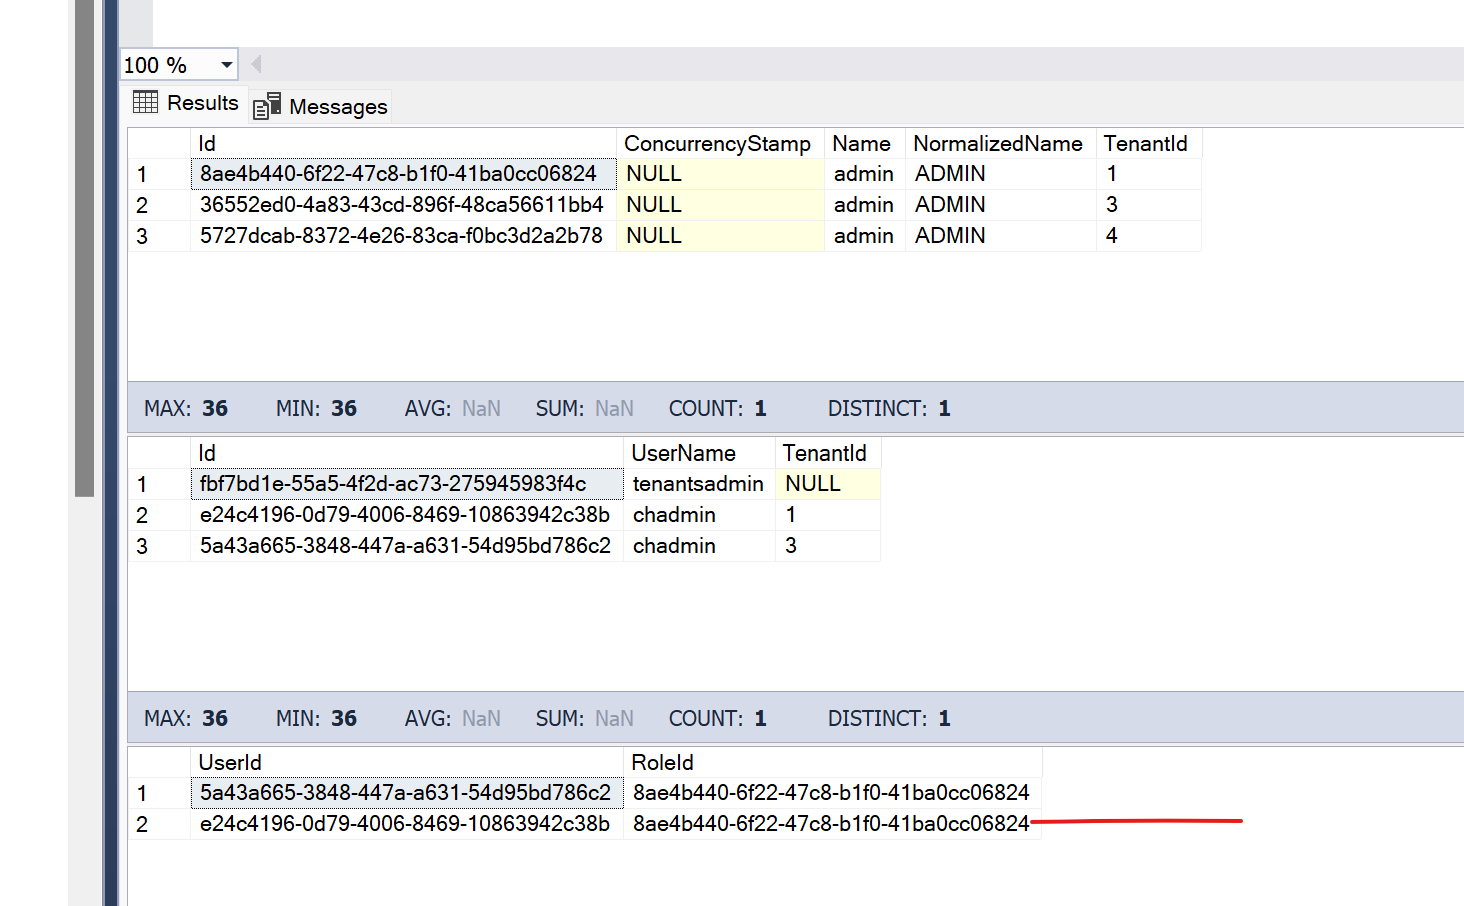
Task: Select ADMIN NormalizedName cell for TenantId 4
Action: (1000, 236)
